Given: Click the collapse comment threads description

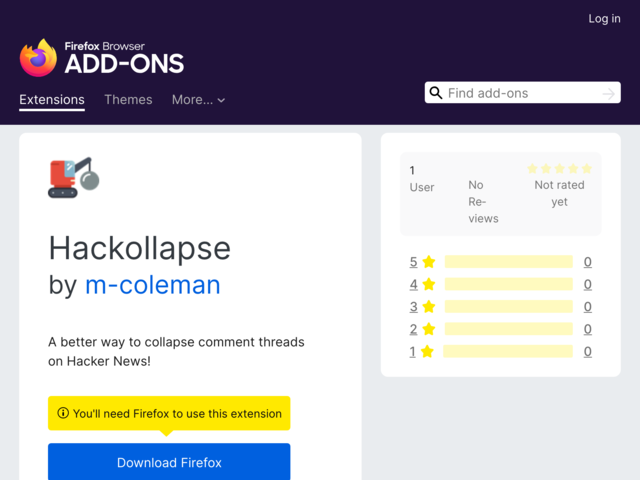Looking at the screenshot, I should click(176, 351).
